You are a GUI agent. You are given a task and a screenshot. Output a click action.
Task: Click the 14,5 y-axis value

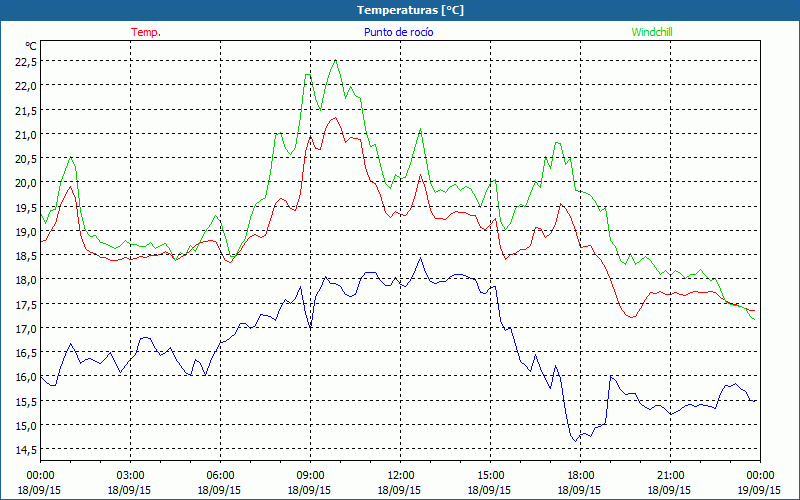click(26, 449)
